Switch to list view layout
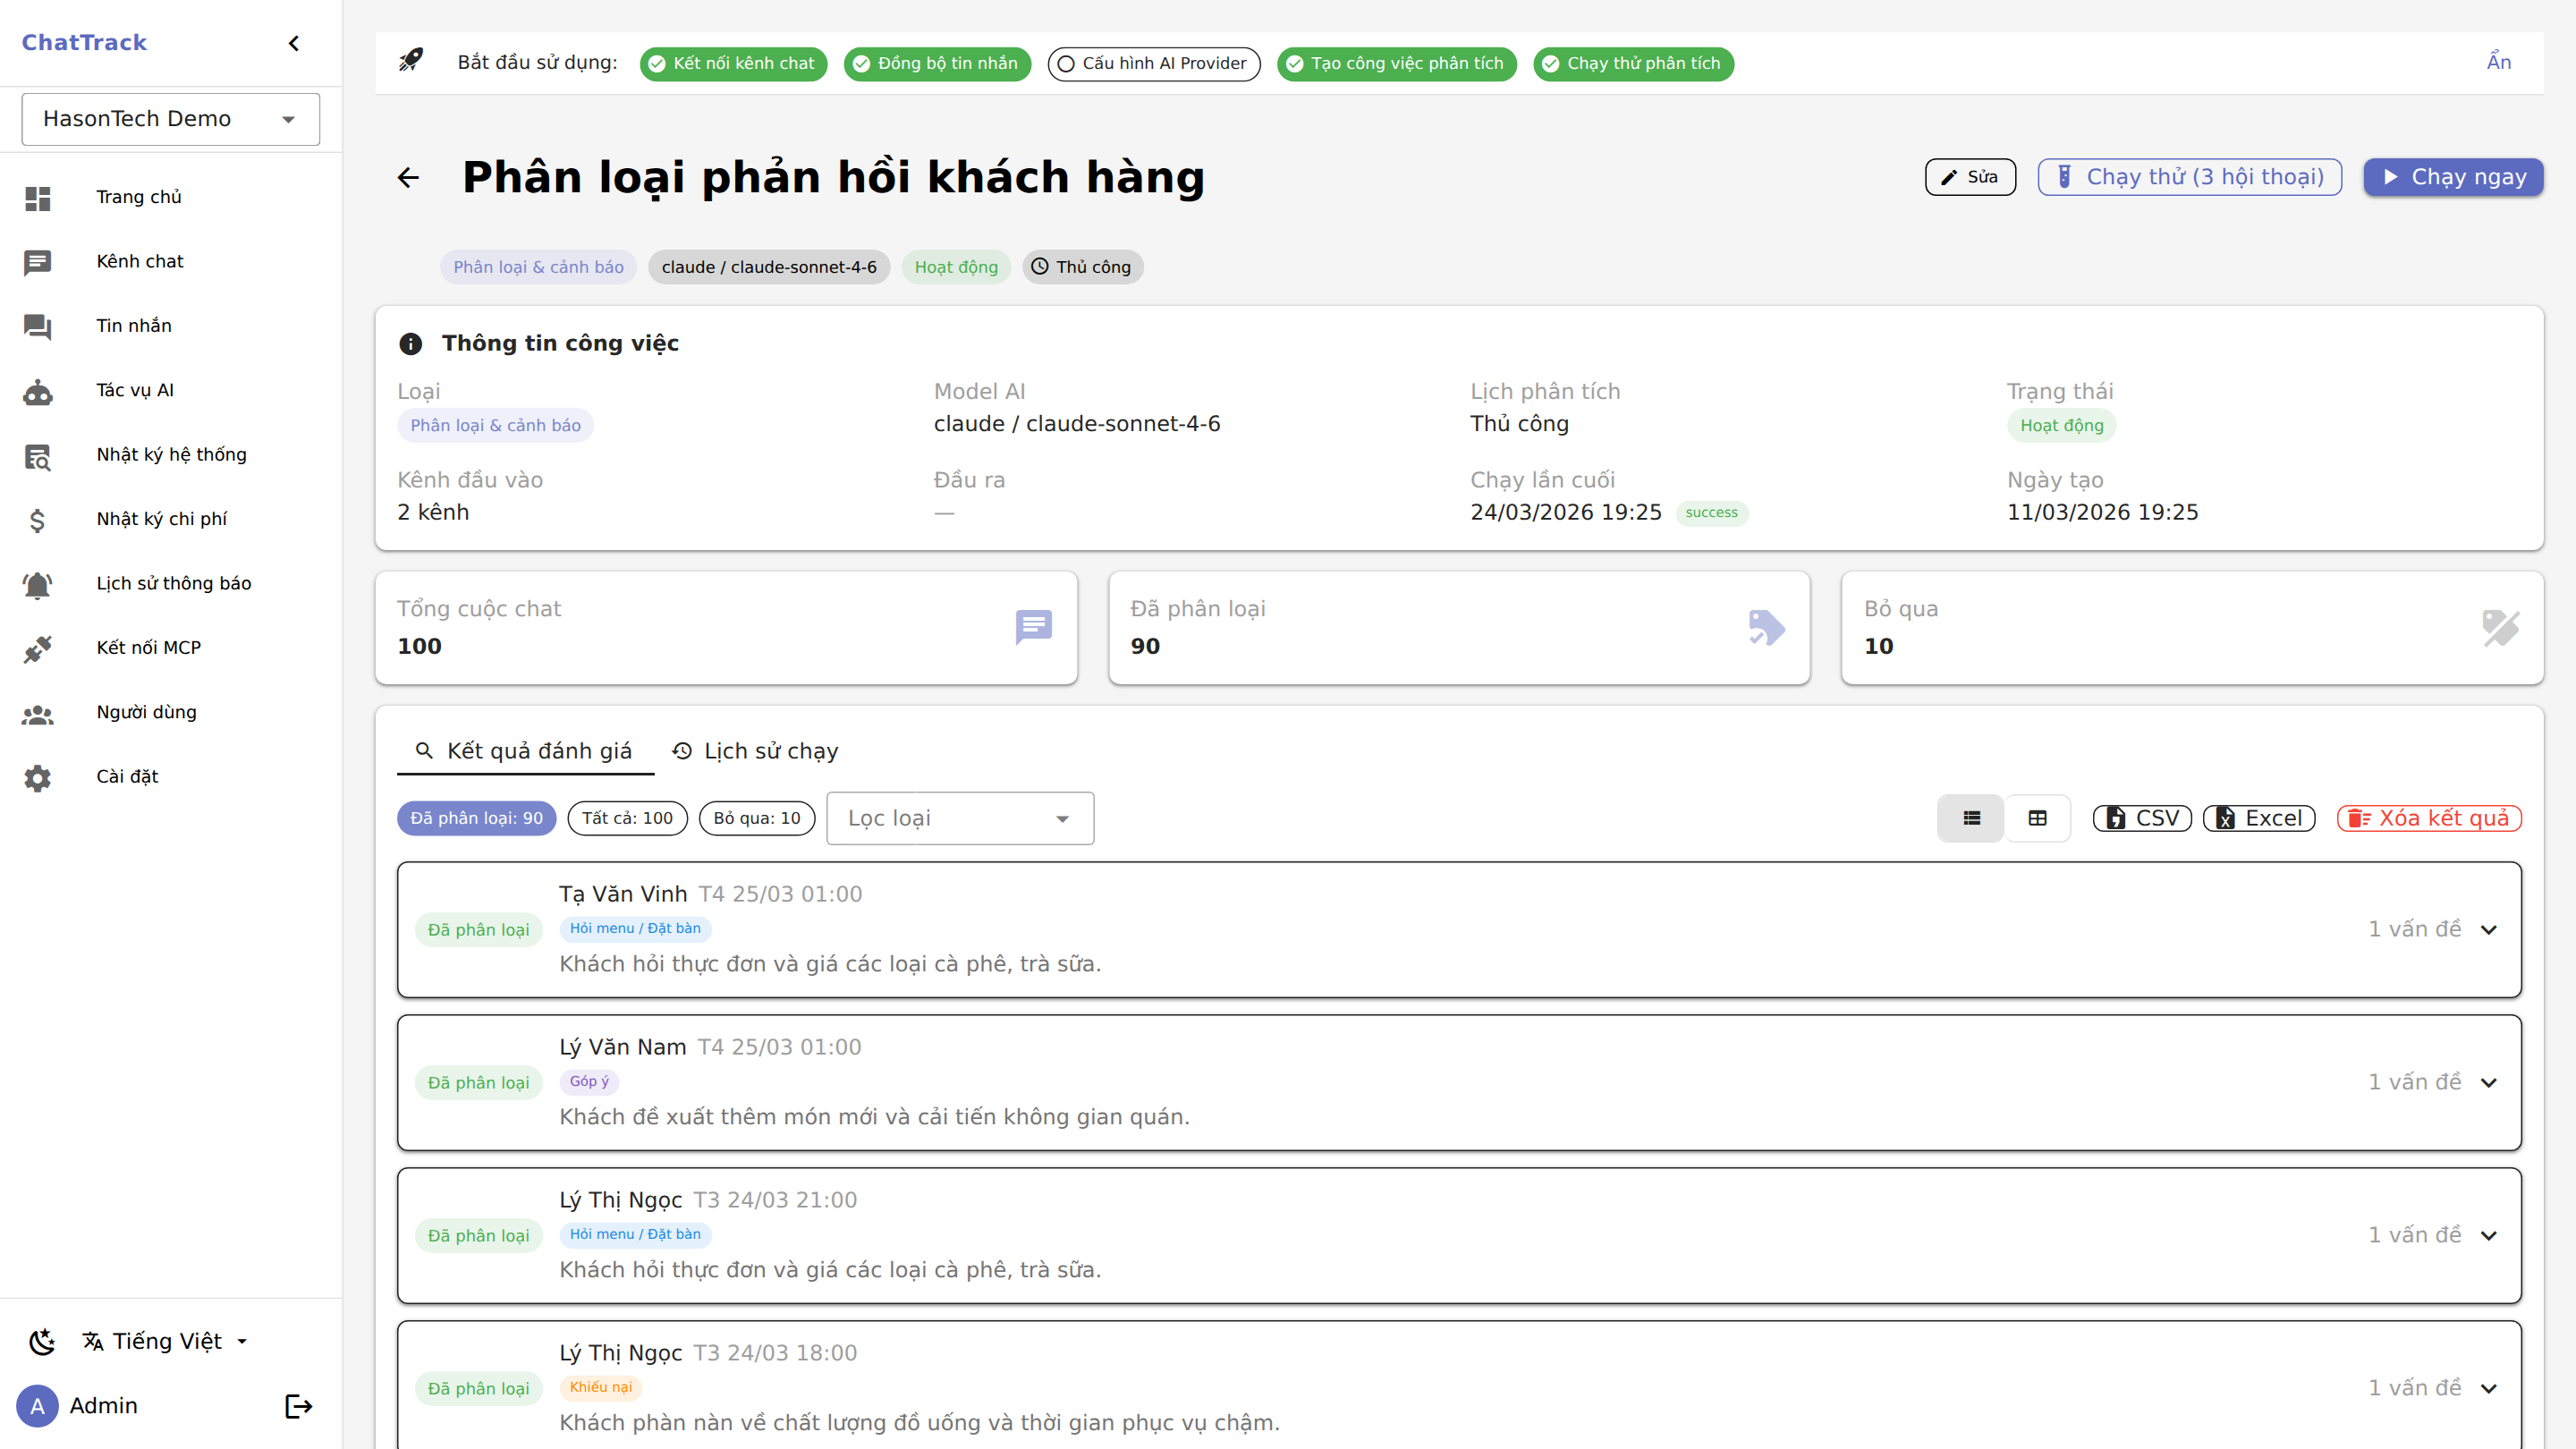 click(x=1971, y=818)
